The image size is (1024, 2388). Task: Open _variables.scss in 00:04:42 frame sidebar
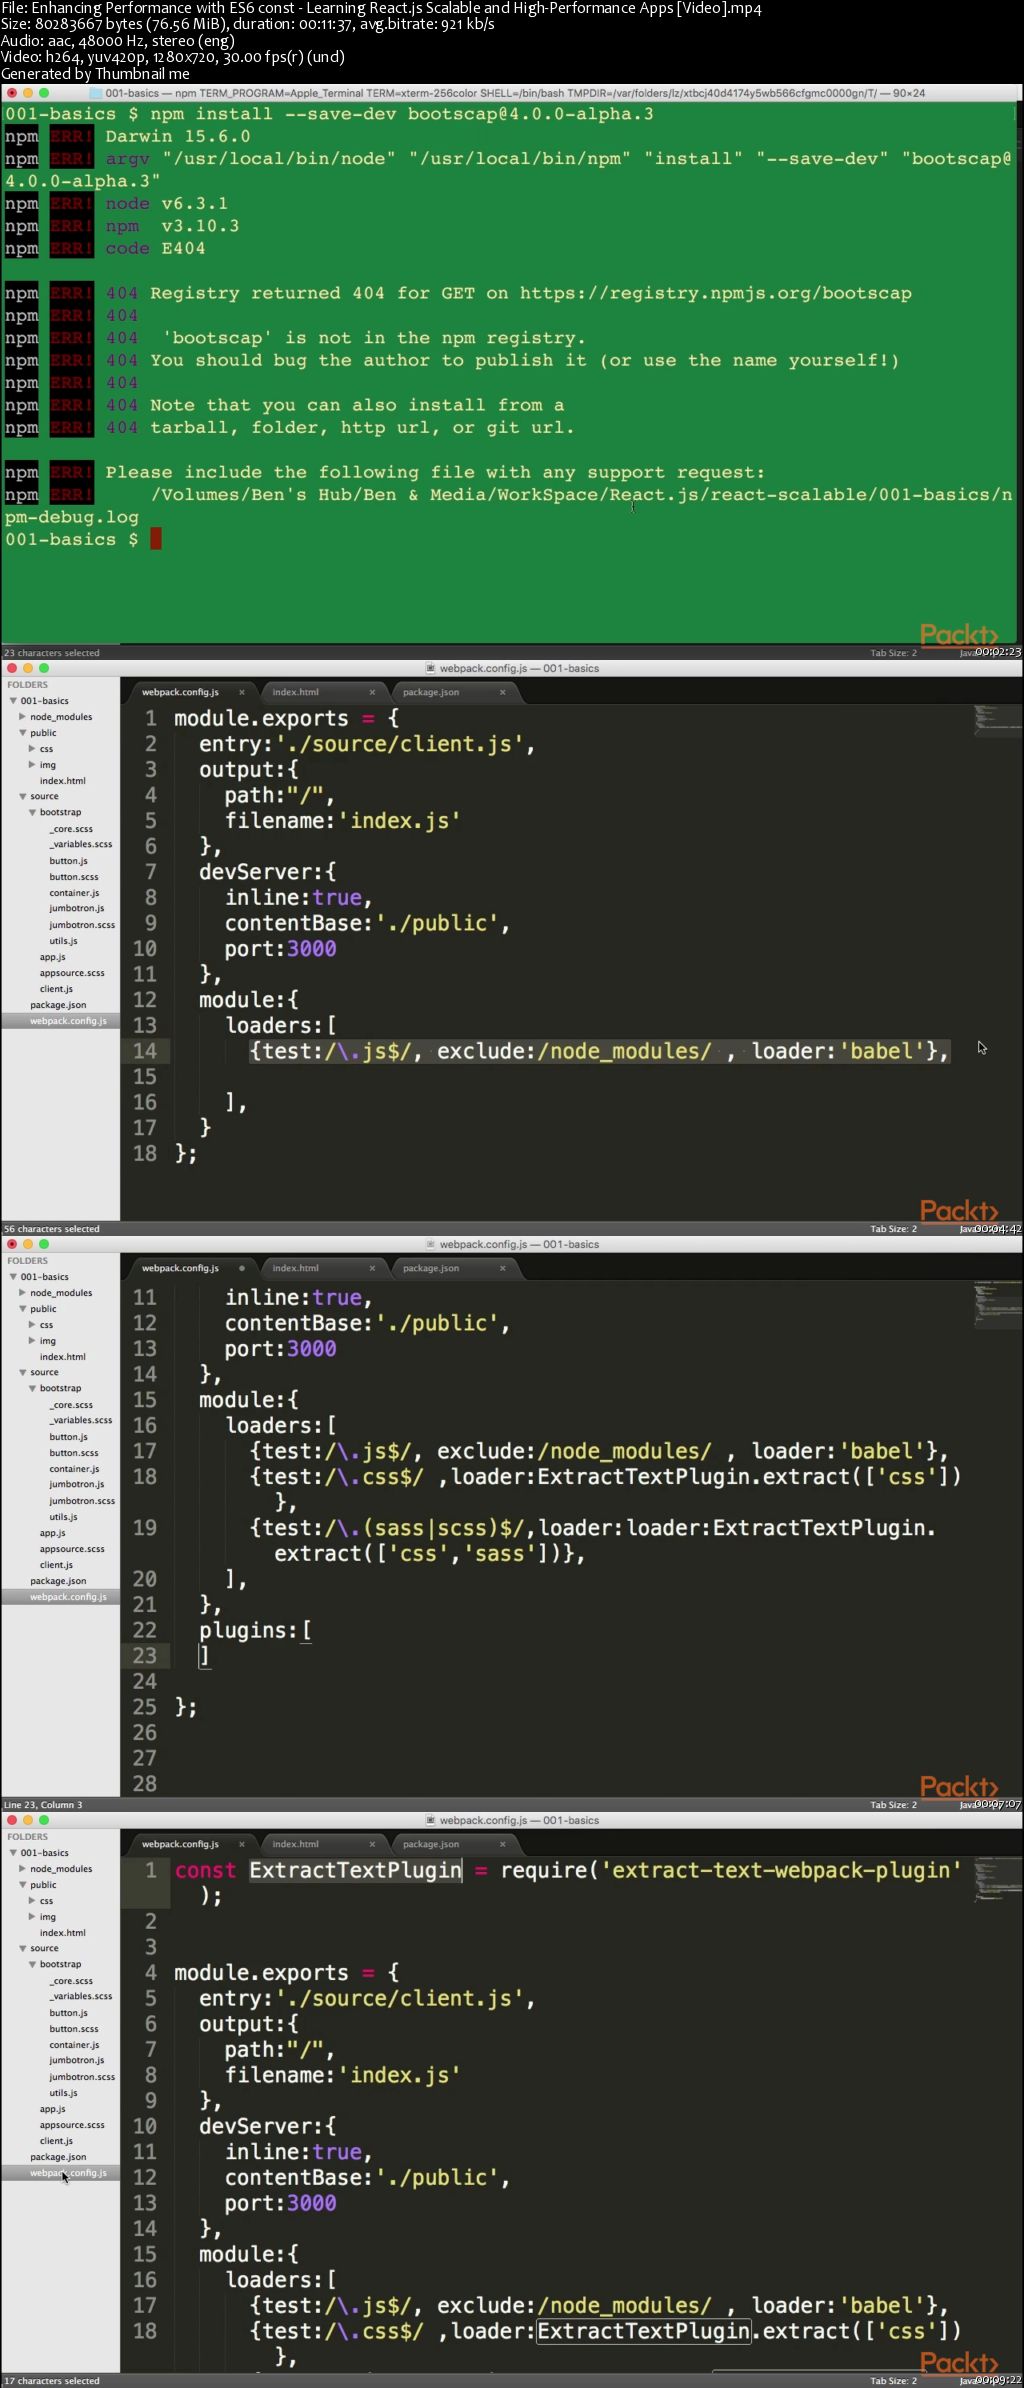pos(81,845)
